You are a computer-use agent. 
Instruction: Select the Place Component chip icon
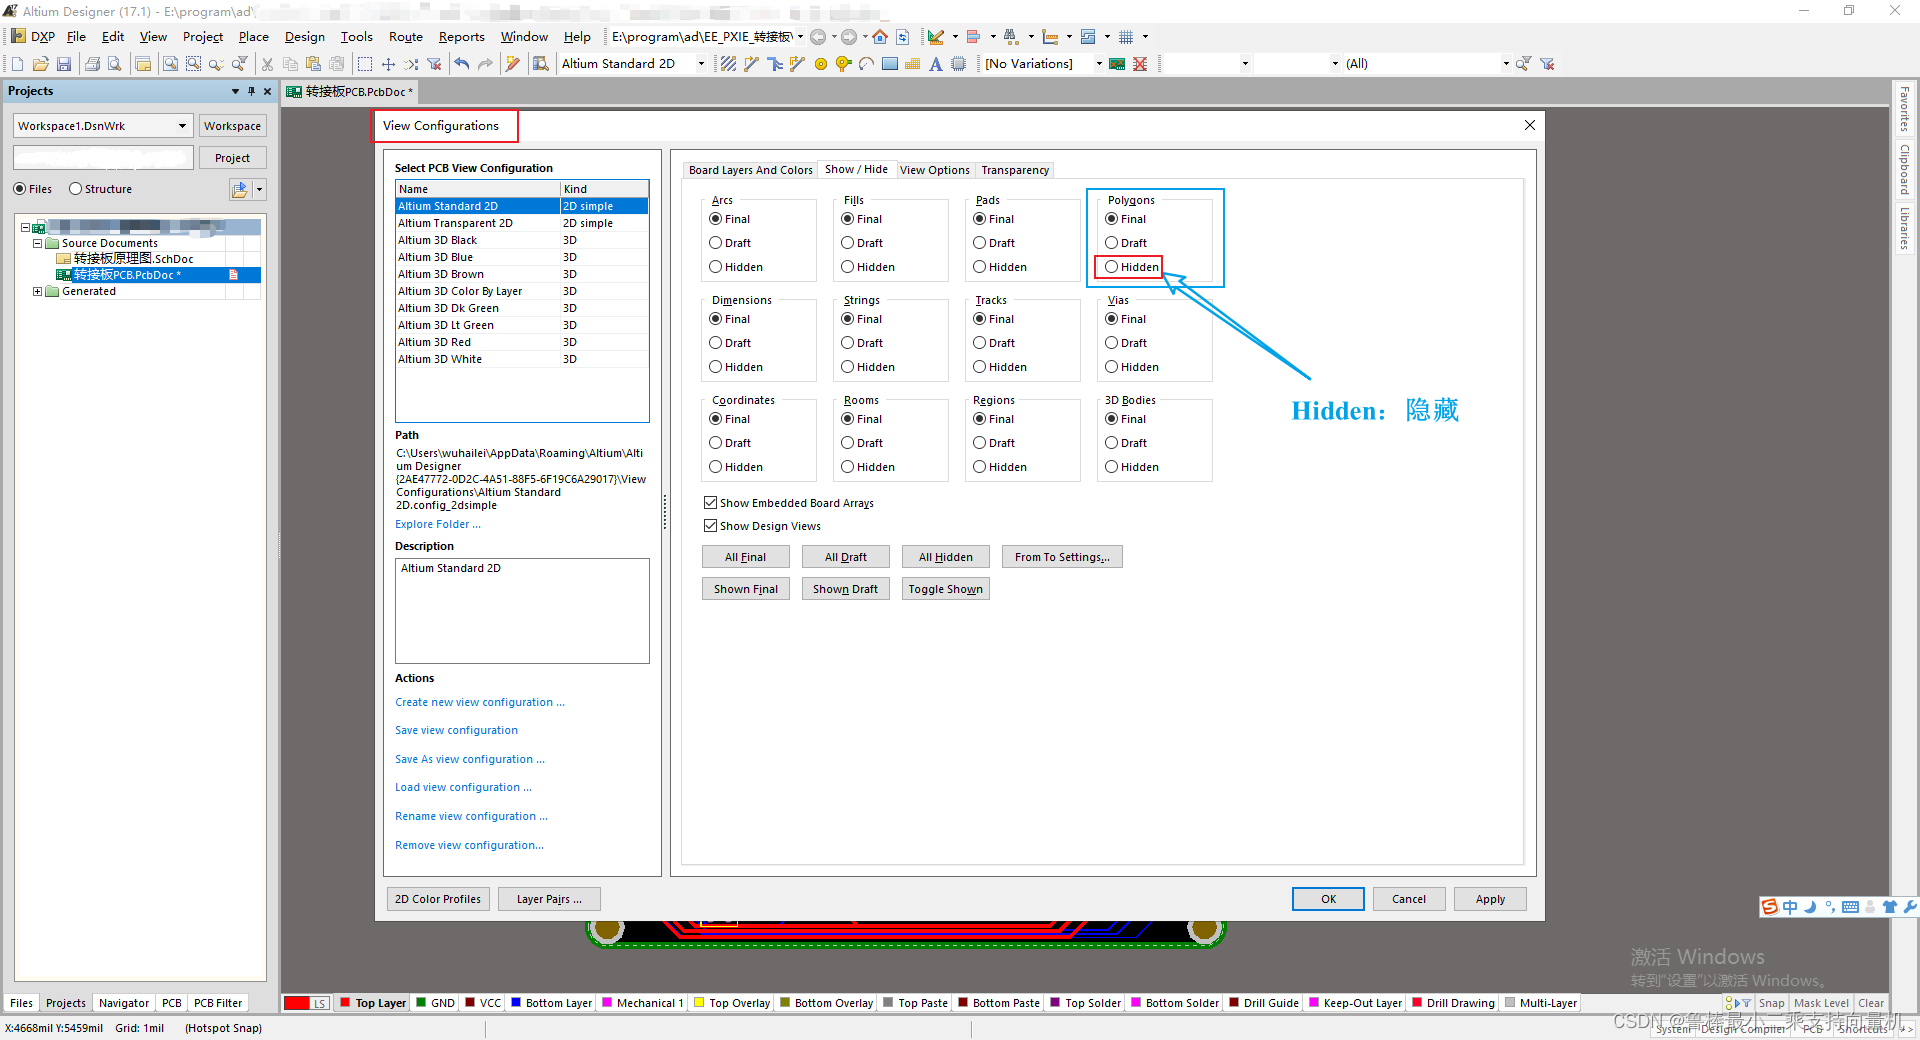[x=959, y=64]
